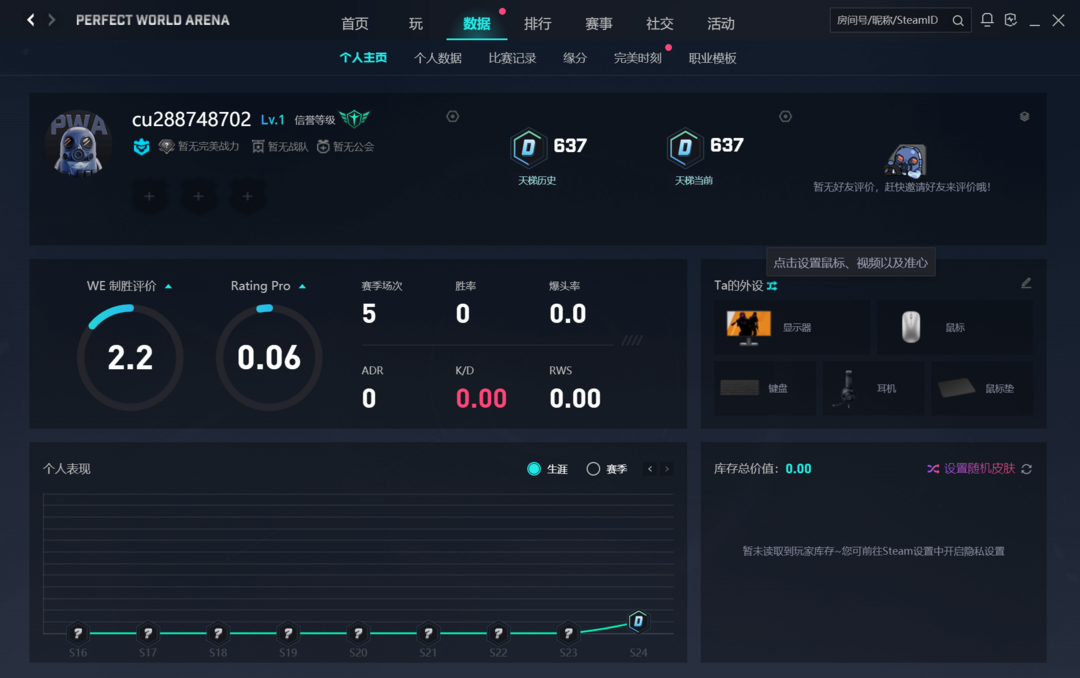Expand the WE 制胜评价 arrow
The width and height of the screenshot is (1080, 678).
point(169,287)
